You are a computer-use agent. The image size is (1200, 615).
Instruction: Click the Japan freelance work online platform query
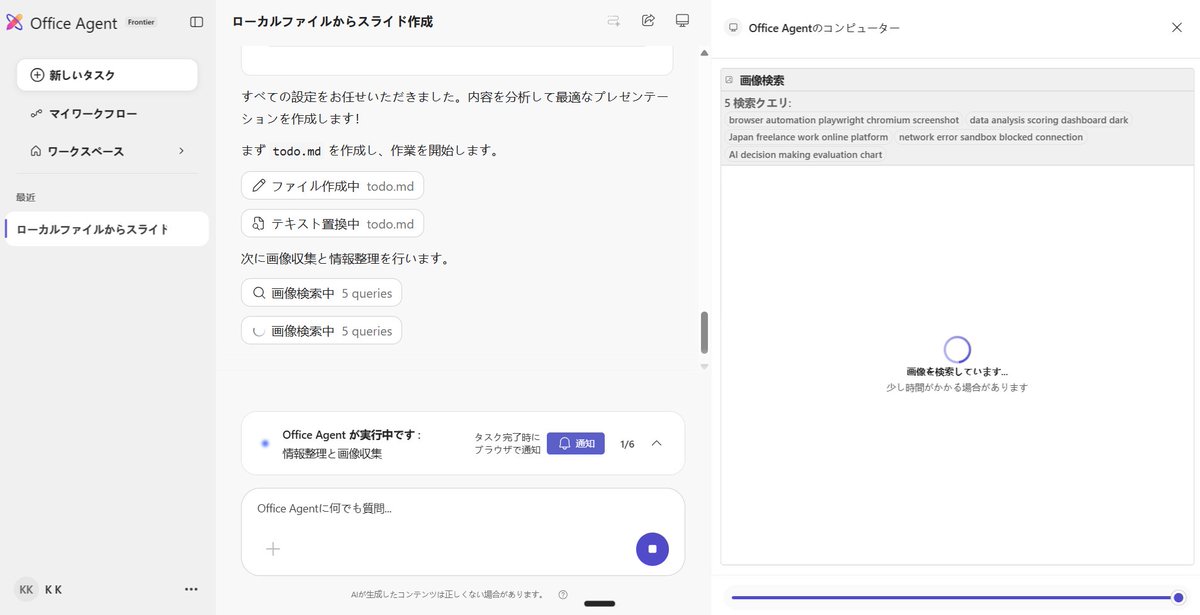pyautogui.click(x=808, y=137)
